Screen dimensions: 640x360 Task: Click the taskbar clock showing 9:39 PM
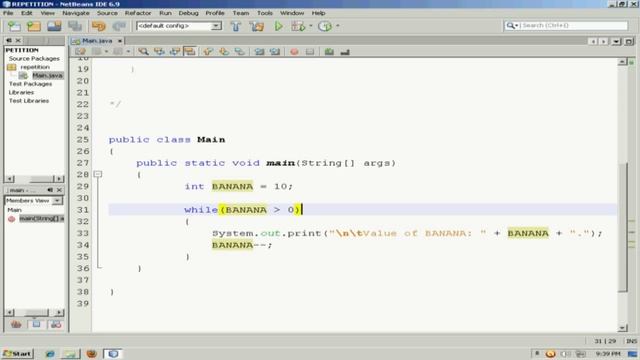click(608, 353)
